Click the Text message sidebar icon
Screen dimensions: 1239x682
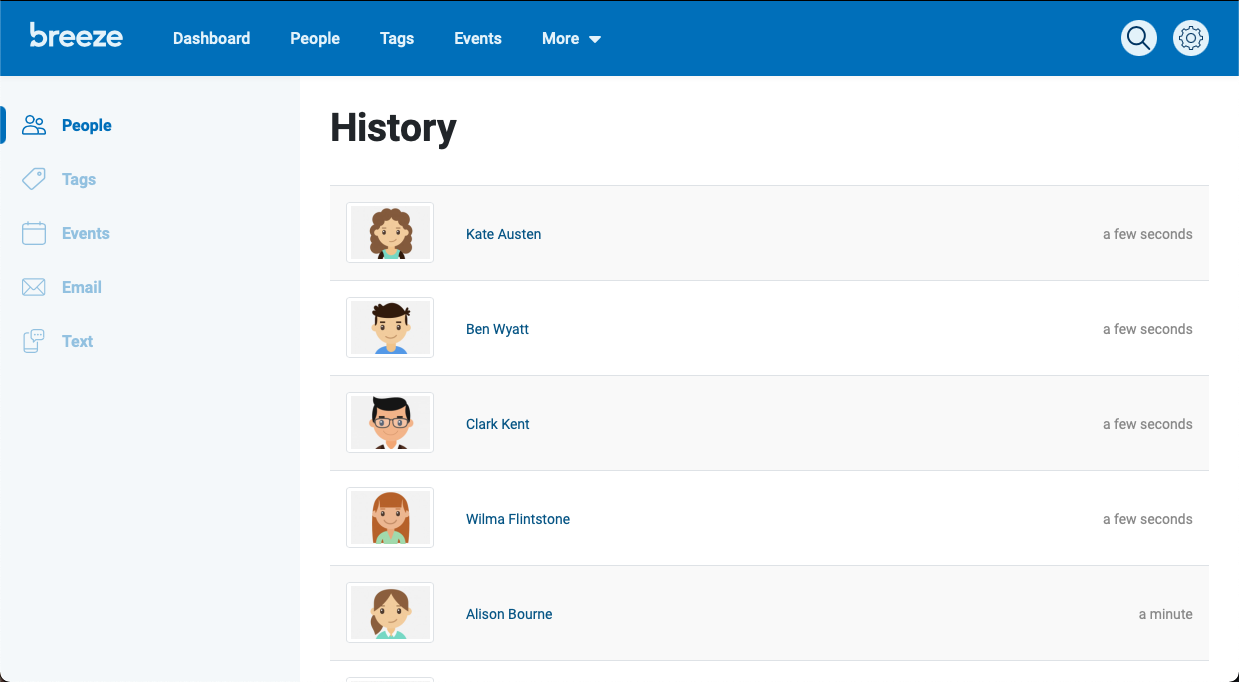click(34, 341)
